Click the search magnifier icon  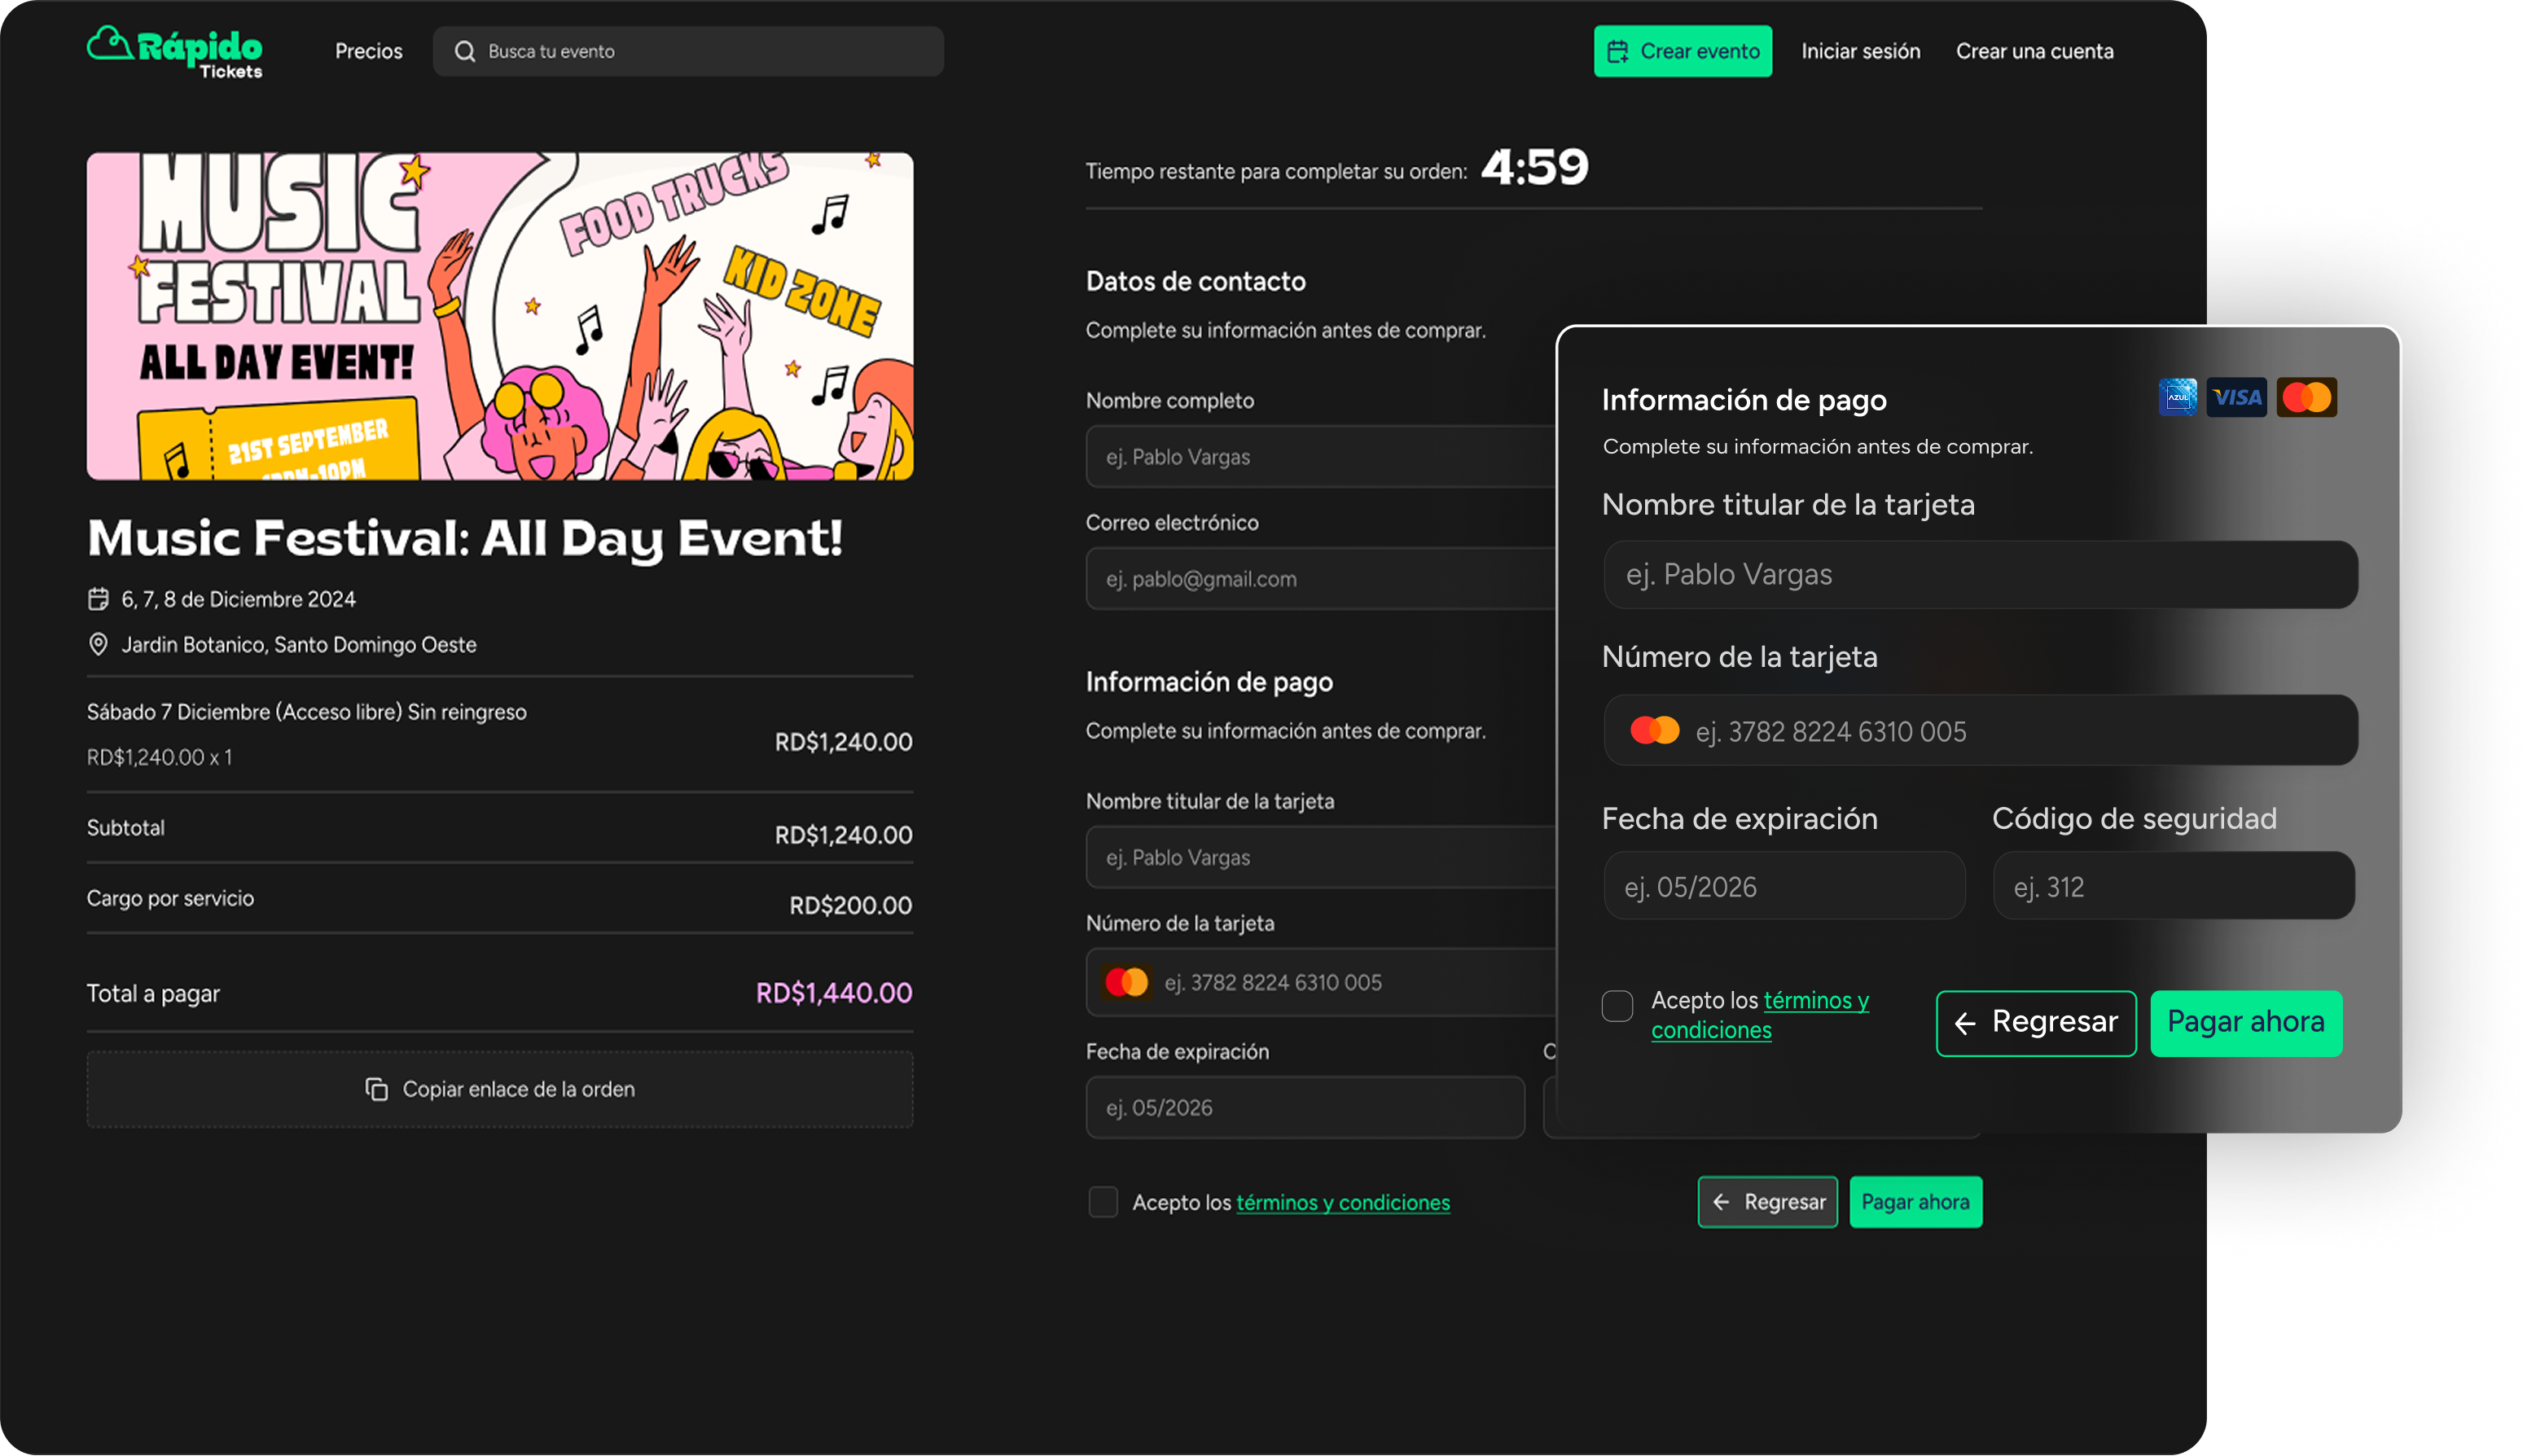click(x=465, y=51)
